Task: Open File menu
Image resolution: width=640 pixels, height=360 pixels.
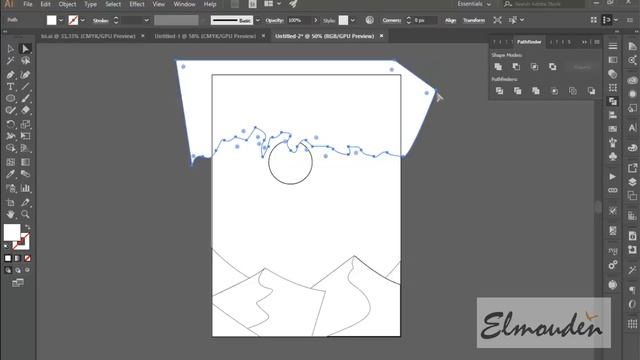Action: pos(27,4)
